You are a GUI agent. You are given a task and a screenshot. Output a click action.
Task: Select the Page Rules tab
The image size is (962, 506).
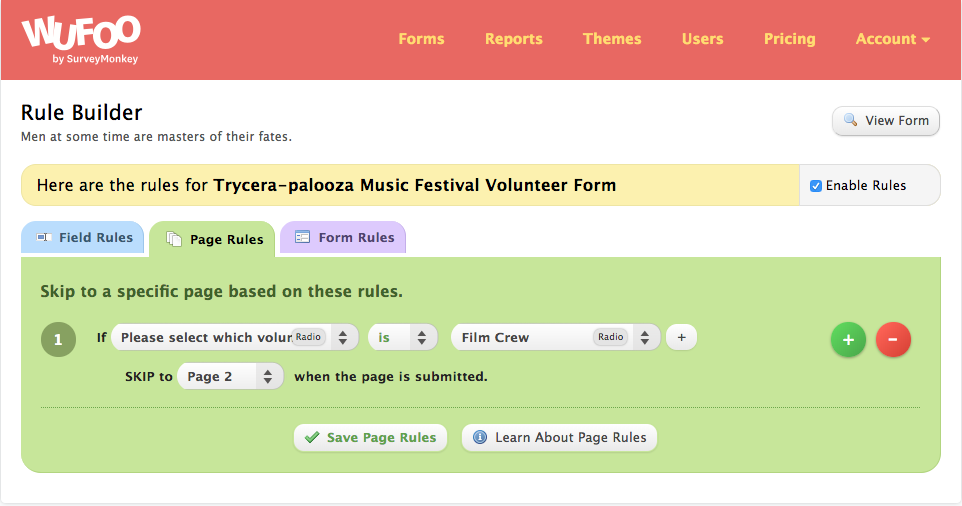tap(212, 239)
